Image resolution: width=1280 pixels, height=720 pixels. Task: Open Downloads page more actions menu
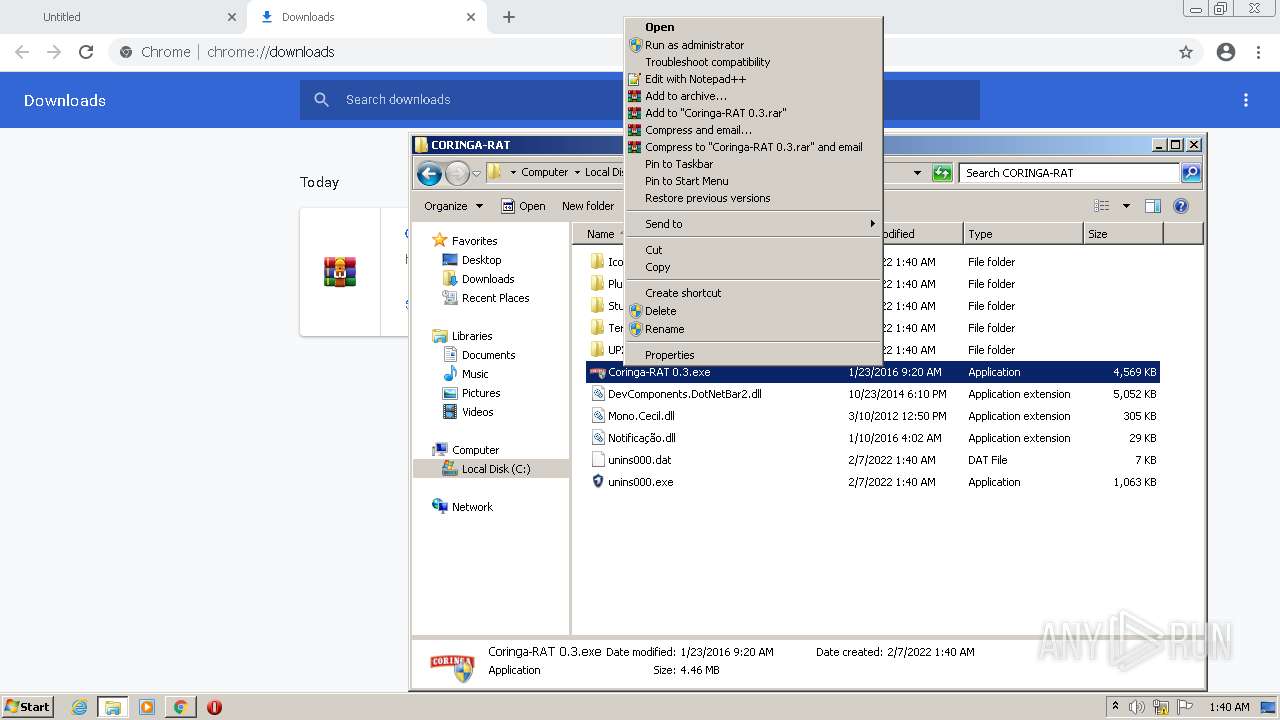[1246, 100]
